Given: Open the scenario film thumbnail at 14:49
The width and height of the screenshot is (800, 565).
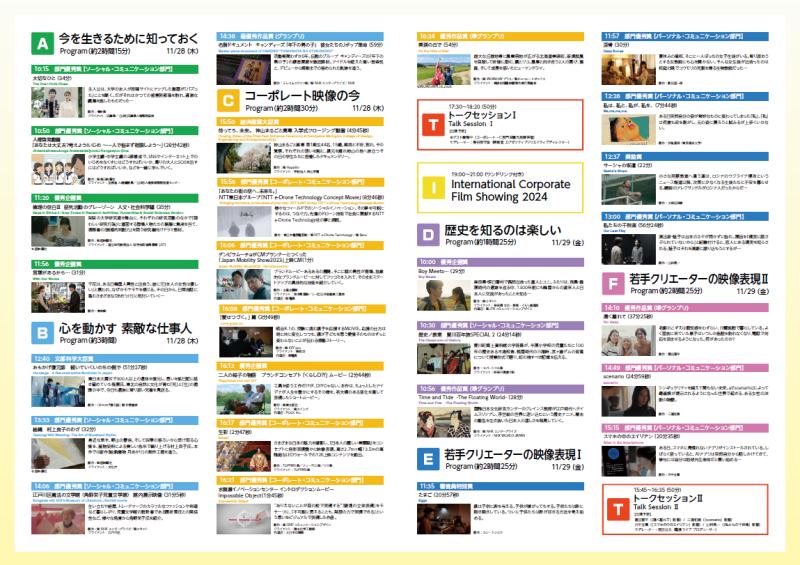Looking at the screenshot, I should (629, 402).
